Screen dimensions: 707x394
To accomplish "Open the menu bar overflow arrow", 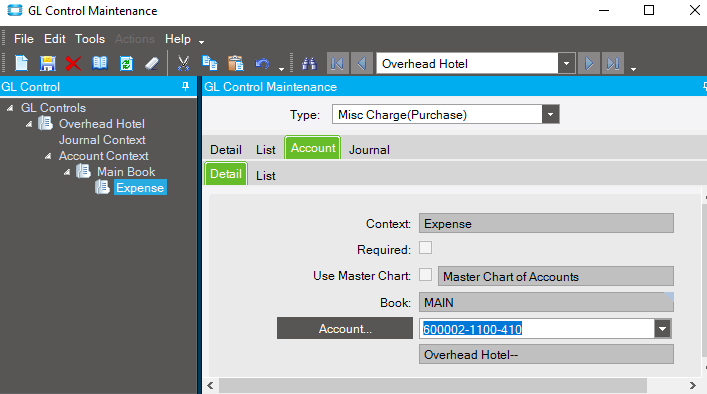I will click(x=202, y=42).
